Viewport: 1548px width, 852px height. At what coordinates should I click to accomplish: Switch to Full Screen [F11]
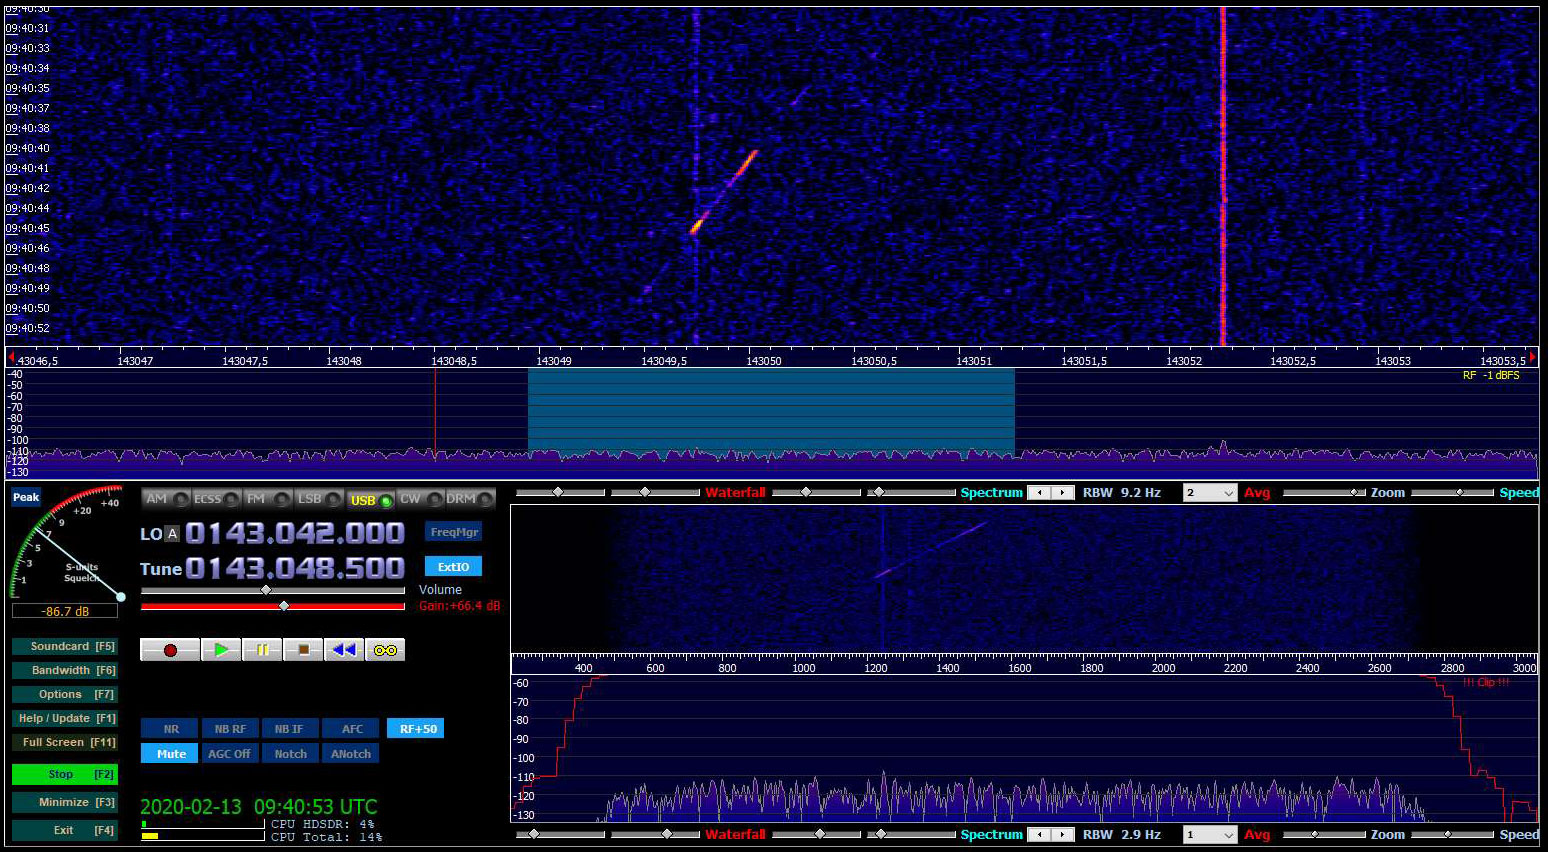click(65, 742)
